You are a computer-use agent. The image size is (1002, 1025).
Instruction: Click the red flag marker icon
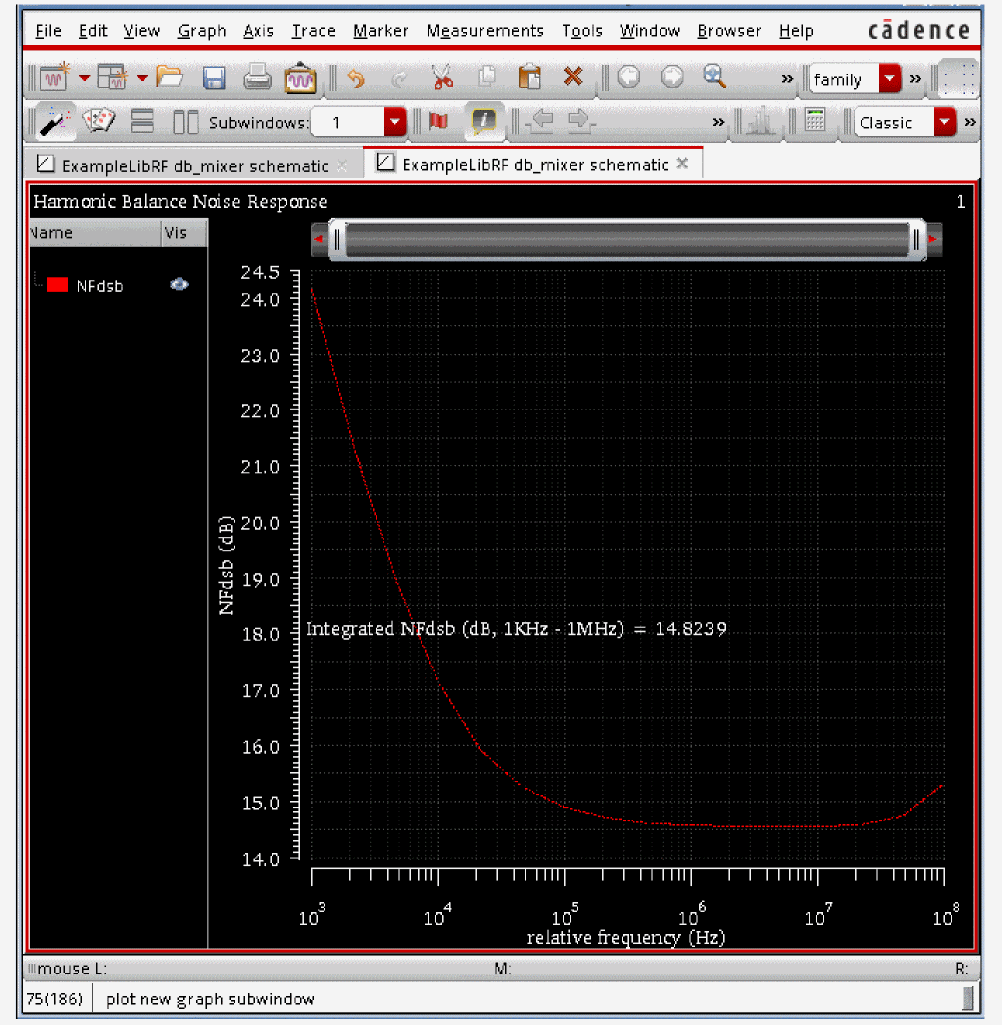pyautogui.click(x=438, y=122)
